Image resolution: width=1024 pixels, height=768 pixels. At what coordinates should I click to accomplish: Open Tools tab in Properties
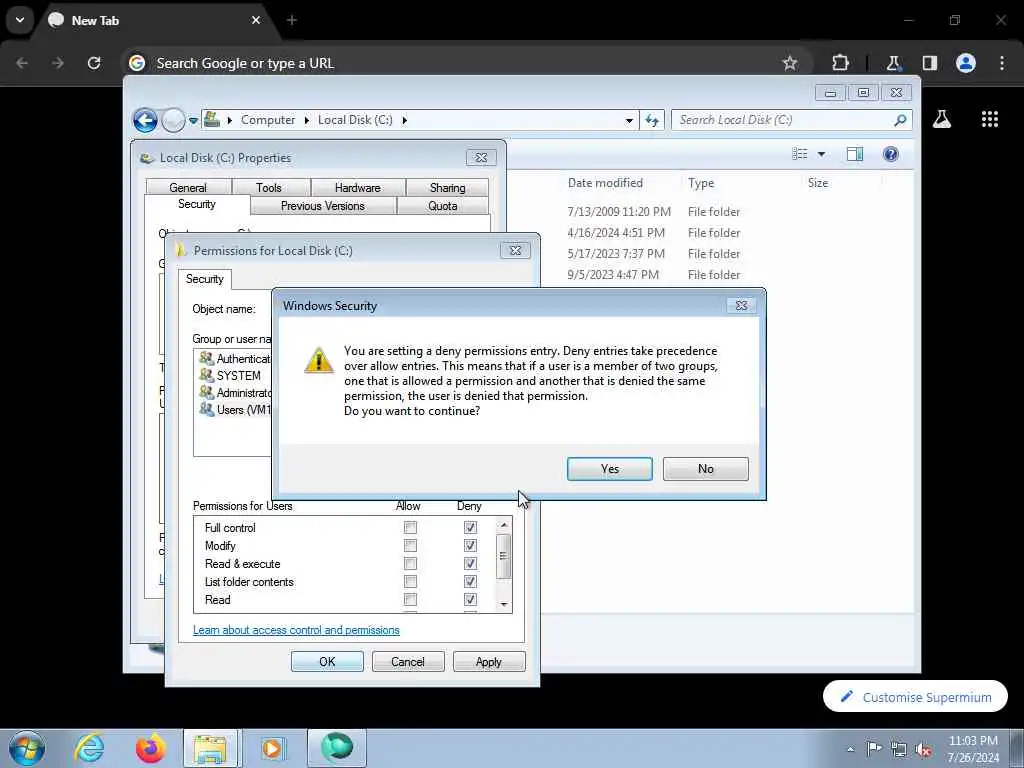pyautogui.click(x=269, y=188)
